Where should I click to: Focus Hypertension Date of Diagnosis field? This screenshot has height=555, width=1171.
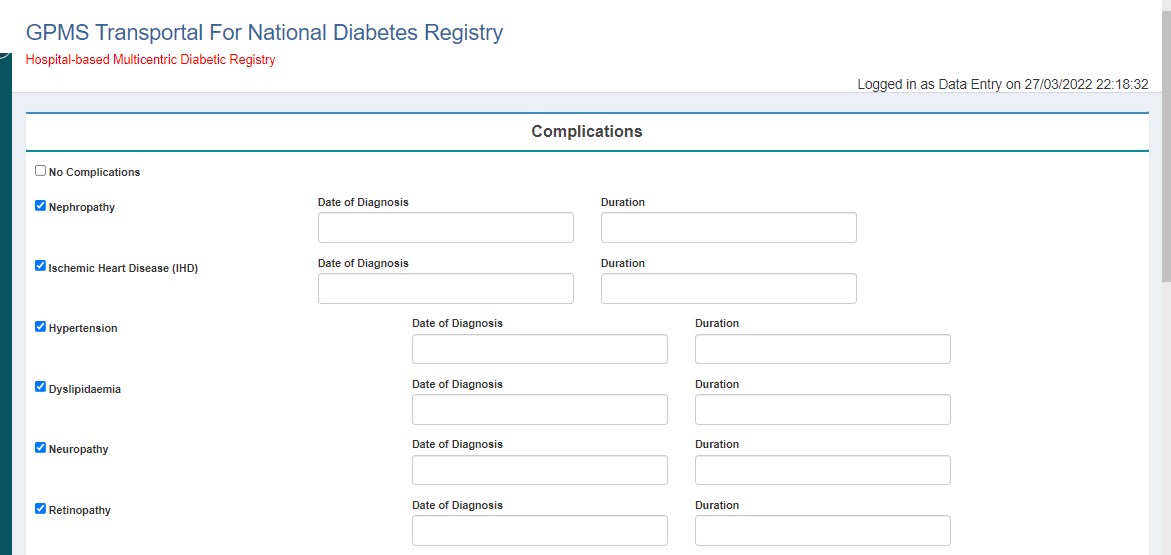click(x=539, y=349)
